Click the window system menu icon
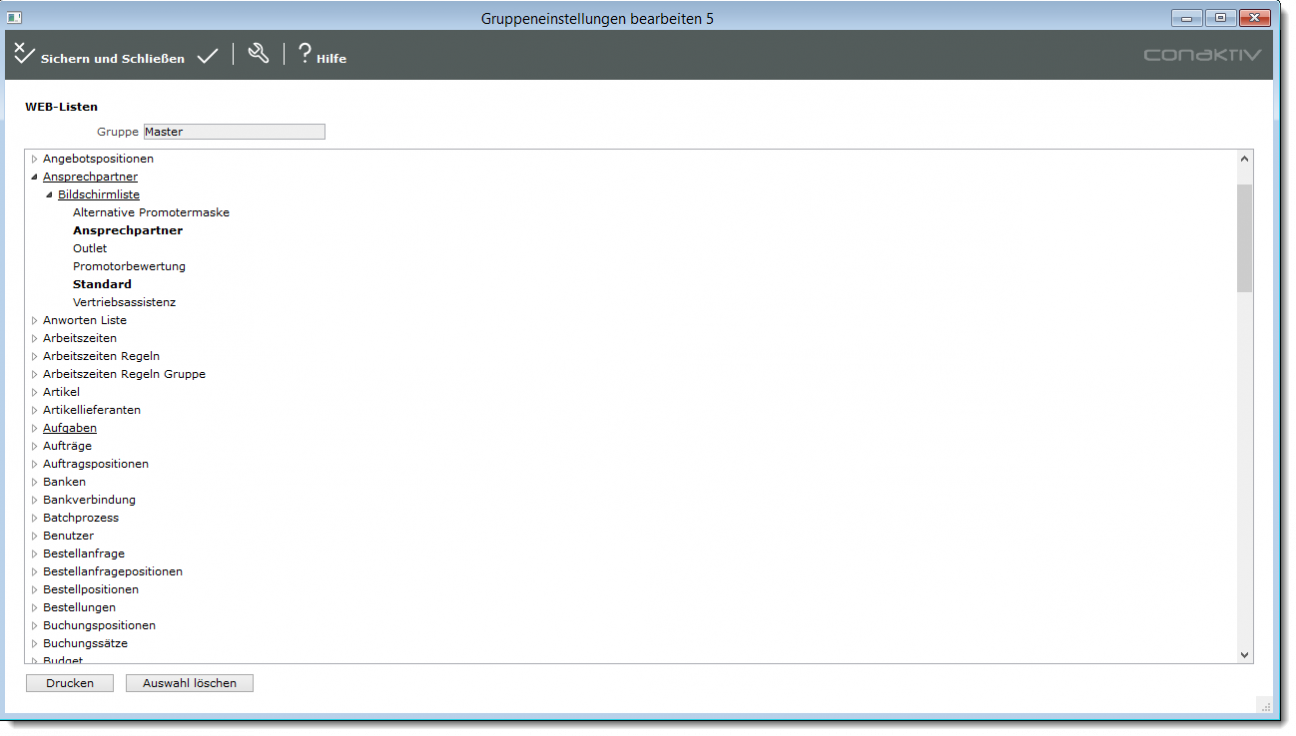This screenshot has height=736, width=1296. (x=15, y=18)
